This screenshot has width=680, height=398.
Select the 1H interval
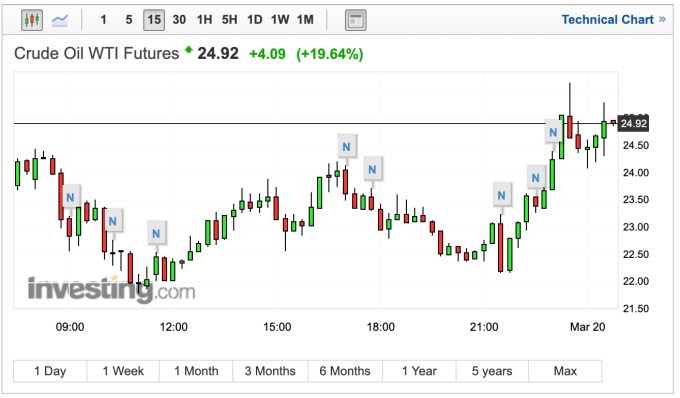[204, 20]
